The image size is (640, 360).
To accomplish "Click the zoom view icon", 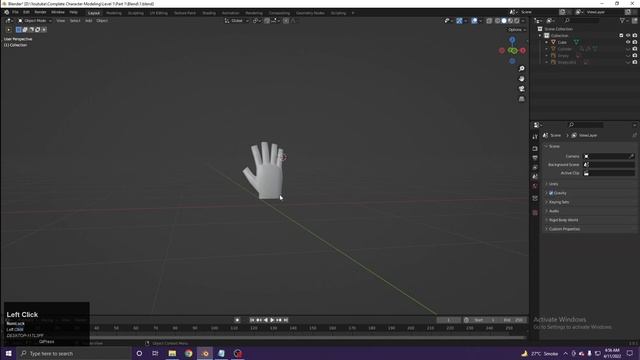I will point(522,69).
